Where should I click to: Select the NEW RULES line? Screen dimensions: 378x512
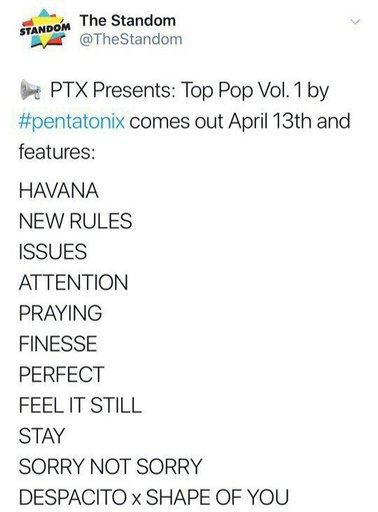(75, 221)
